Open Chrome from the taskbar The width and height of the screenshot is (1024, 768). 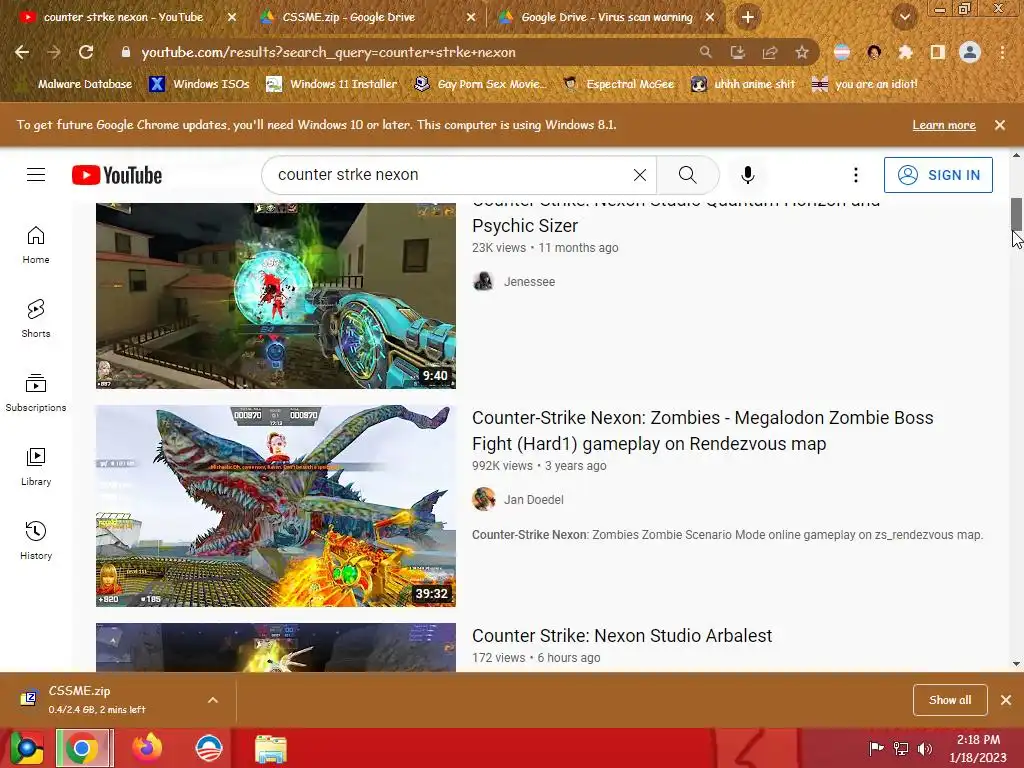[84, 748]
